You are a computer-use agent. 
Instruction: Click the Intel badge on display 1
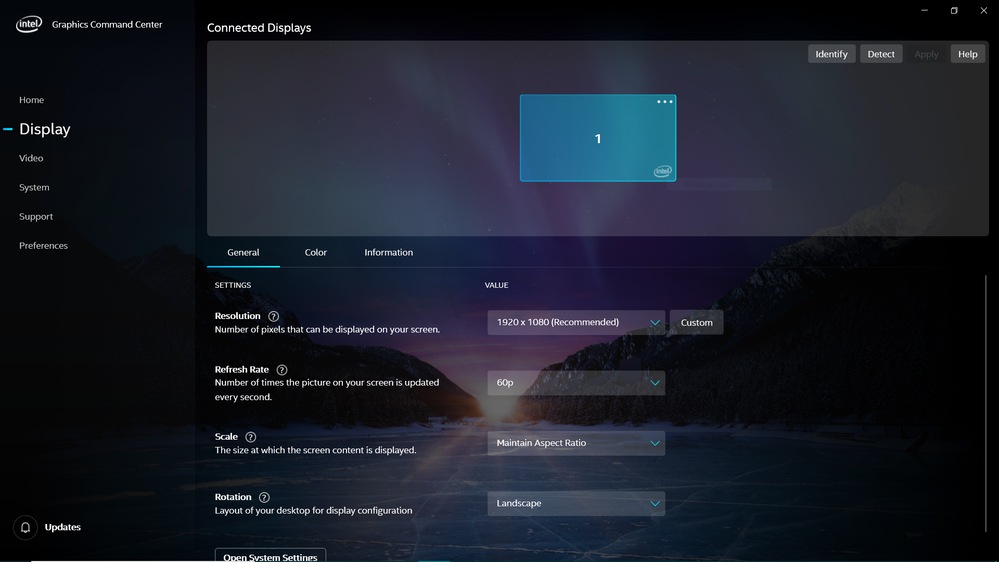pos(663,171)
